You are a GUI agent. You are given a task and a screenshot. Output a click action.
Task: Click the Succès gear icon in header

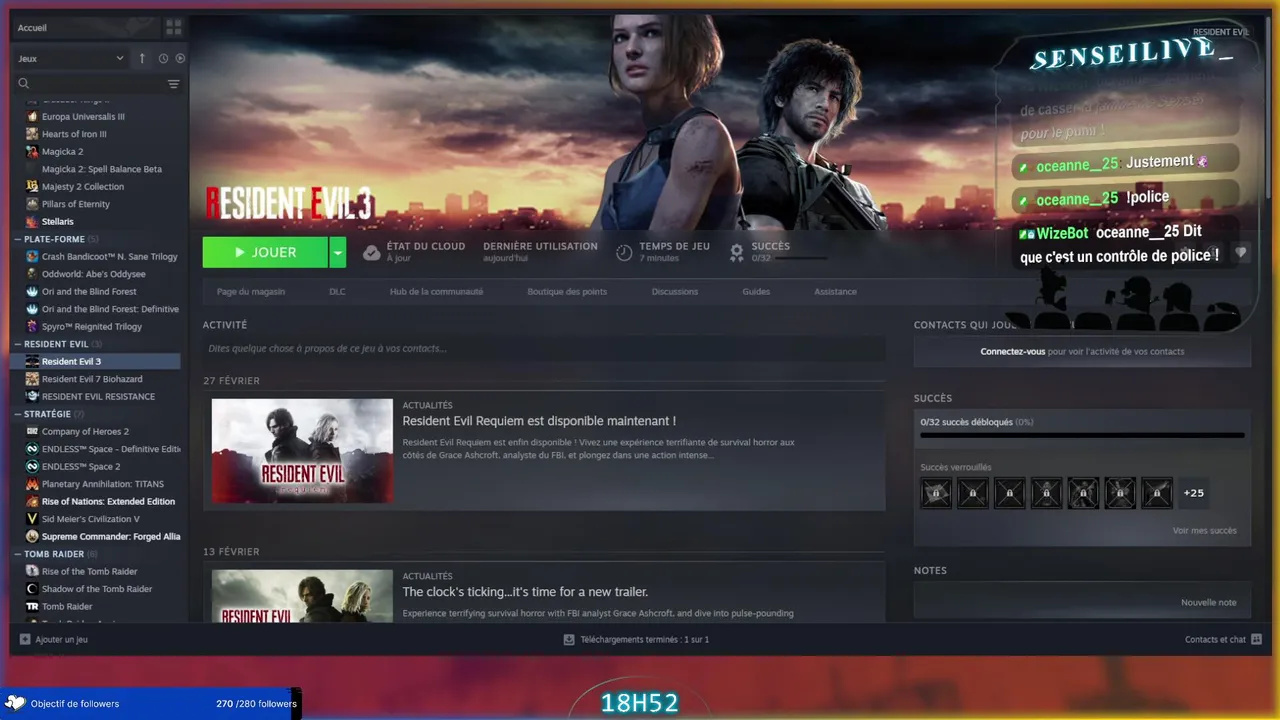(x=737, y=253)
